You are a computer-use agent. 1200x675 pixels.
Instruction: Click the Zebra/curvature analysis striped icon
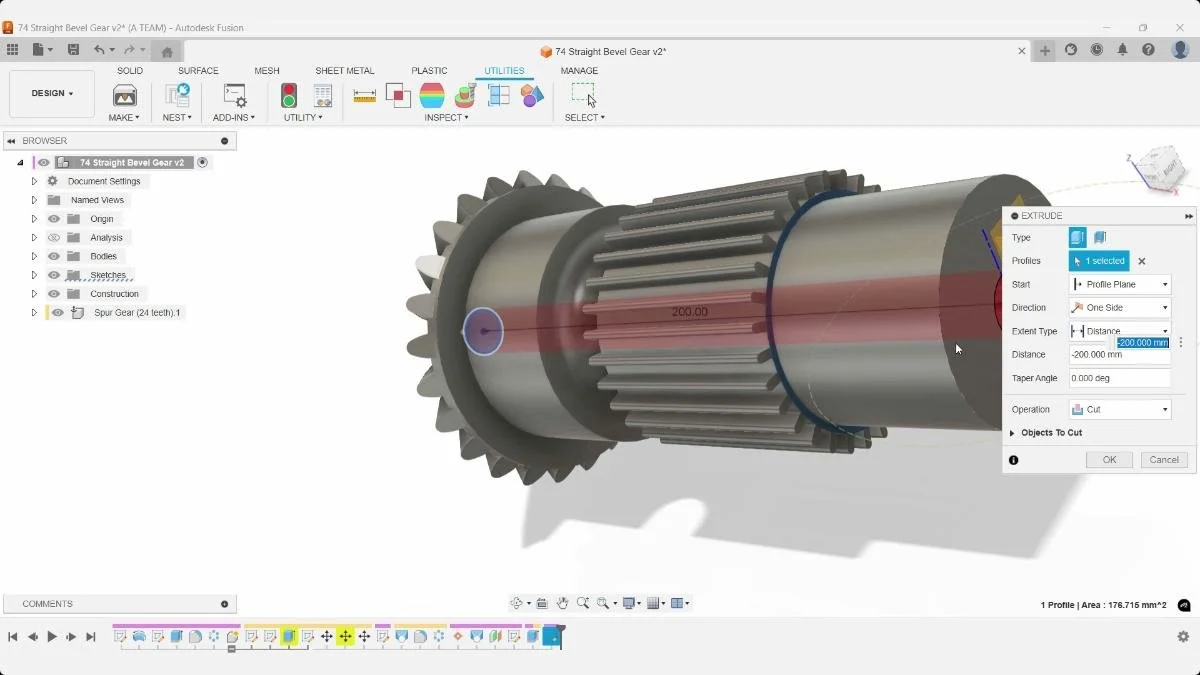click(432, 95)
